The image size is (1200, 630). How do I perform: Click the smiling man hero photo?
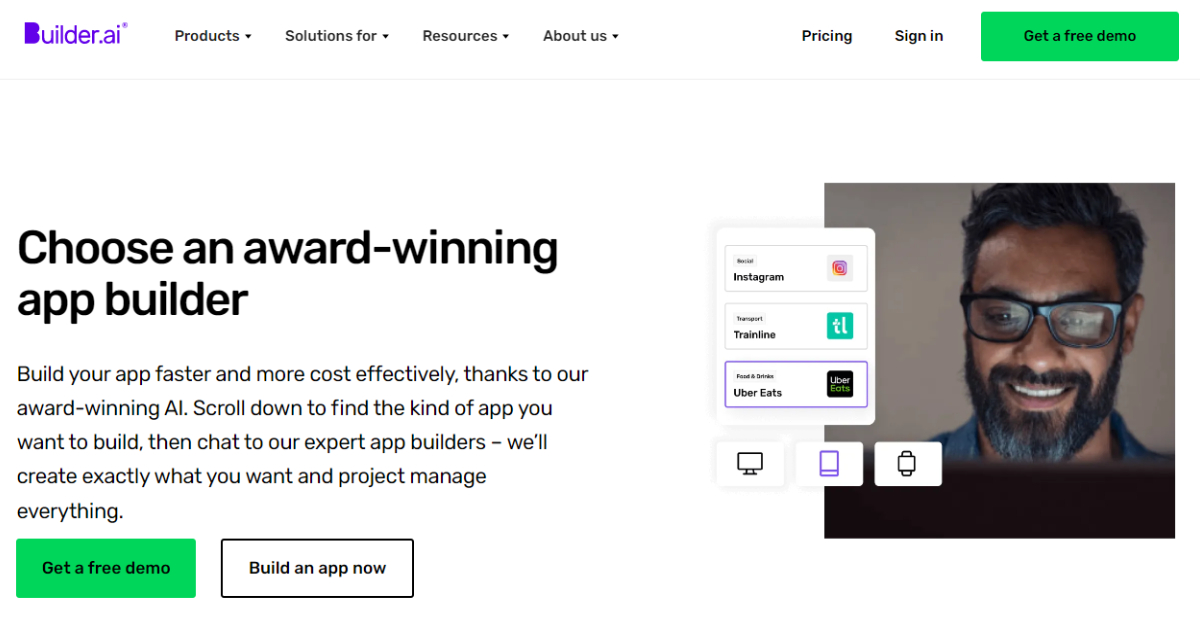tap(999, 360)
